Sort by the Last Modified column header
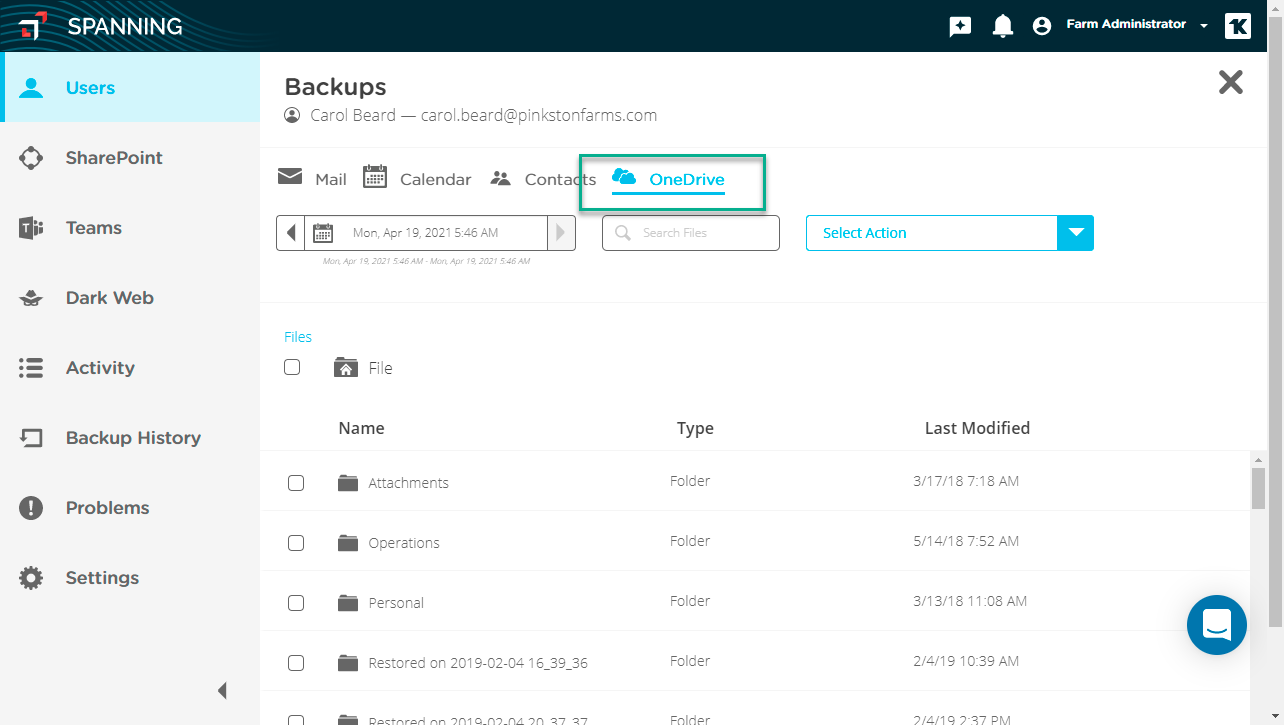 [x=977, y=428]
